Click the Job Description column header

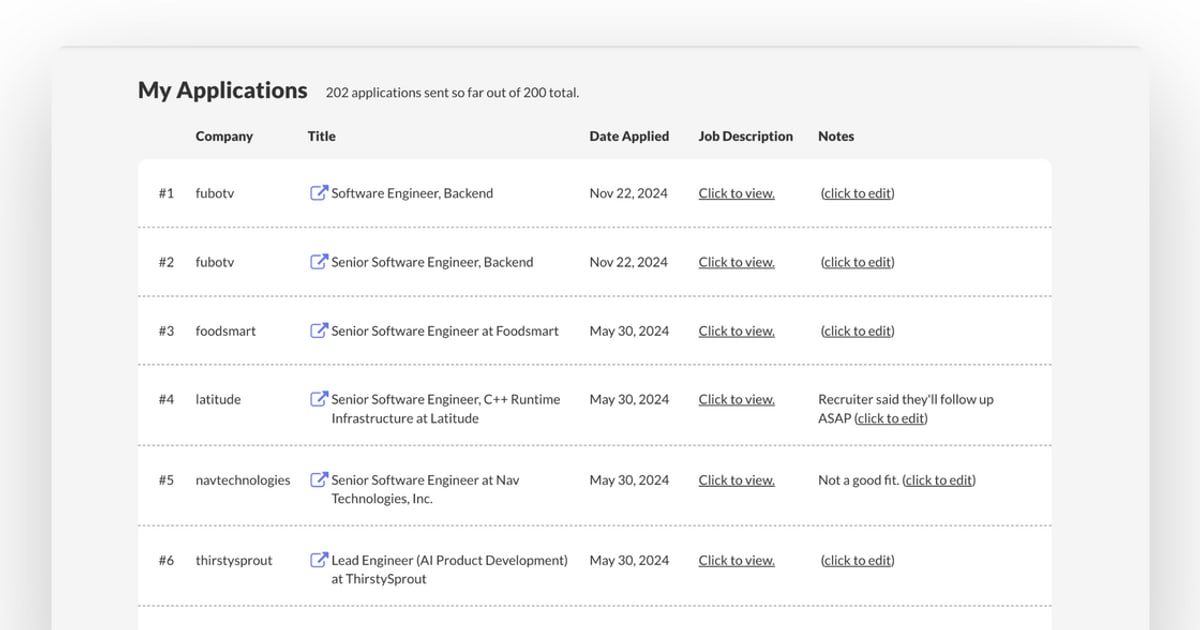745,136
